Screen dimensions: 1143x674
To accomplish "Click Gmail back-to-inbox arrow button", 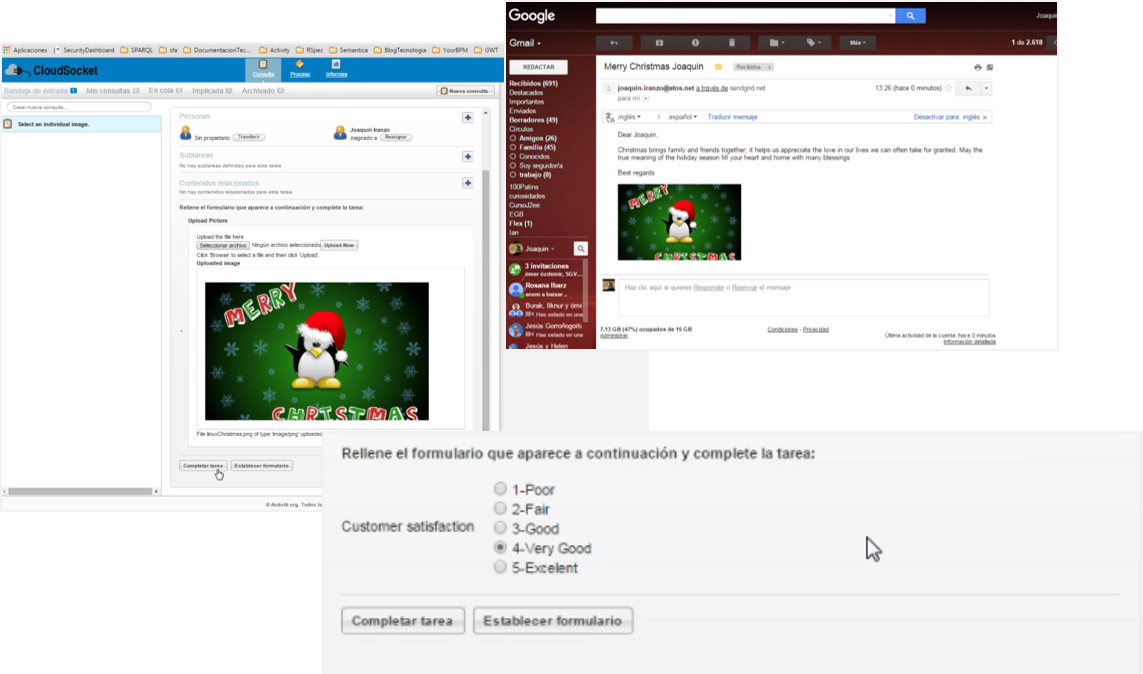I will (614, 43).
